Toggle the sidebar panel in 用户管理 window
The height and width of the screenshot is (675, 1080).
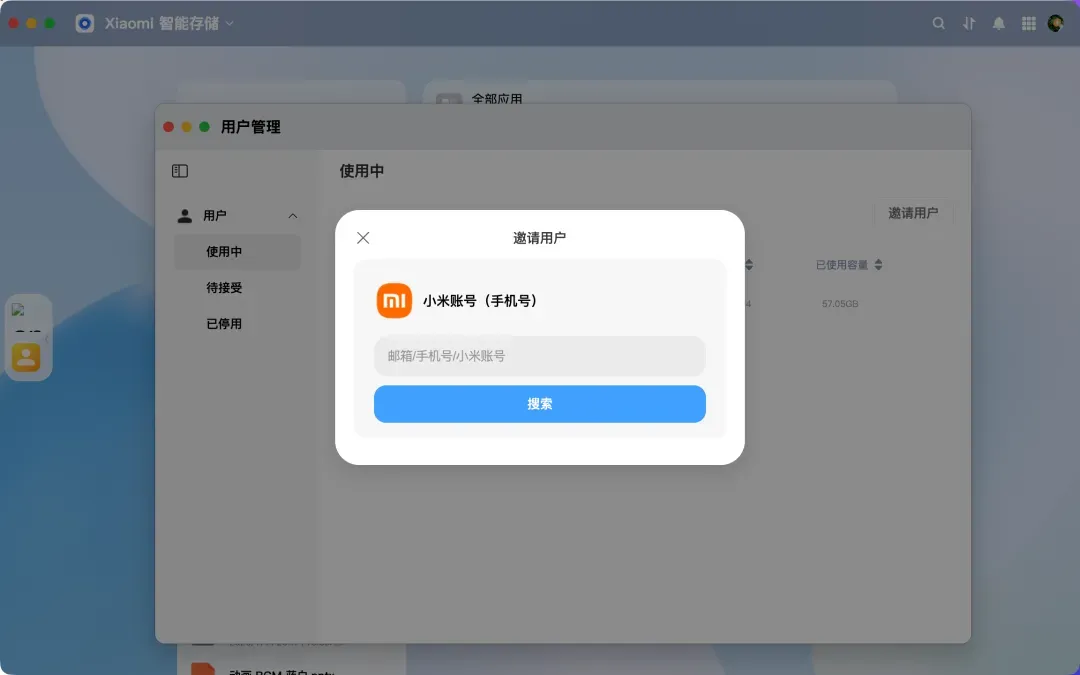(180, 171)
